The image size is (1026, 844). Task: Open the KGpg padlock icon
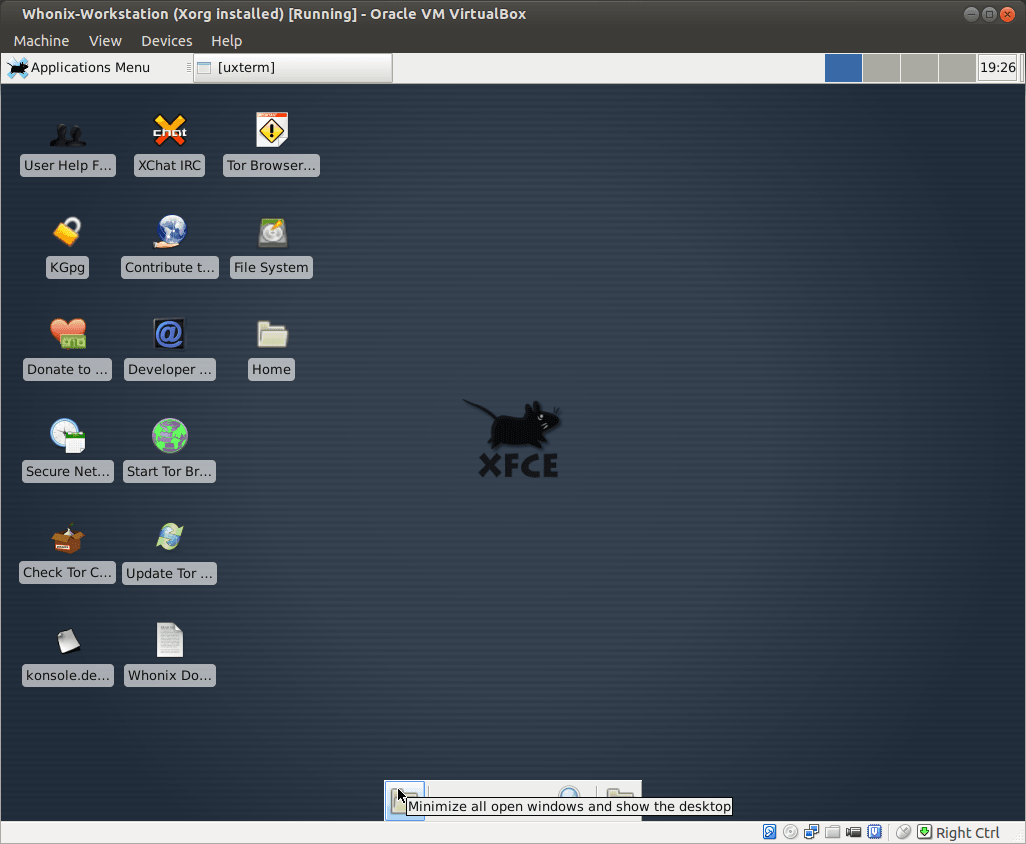(67, 232)
